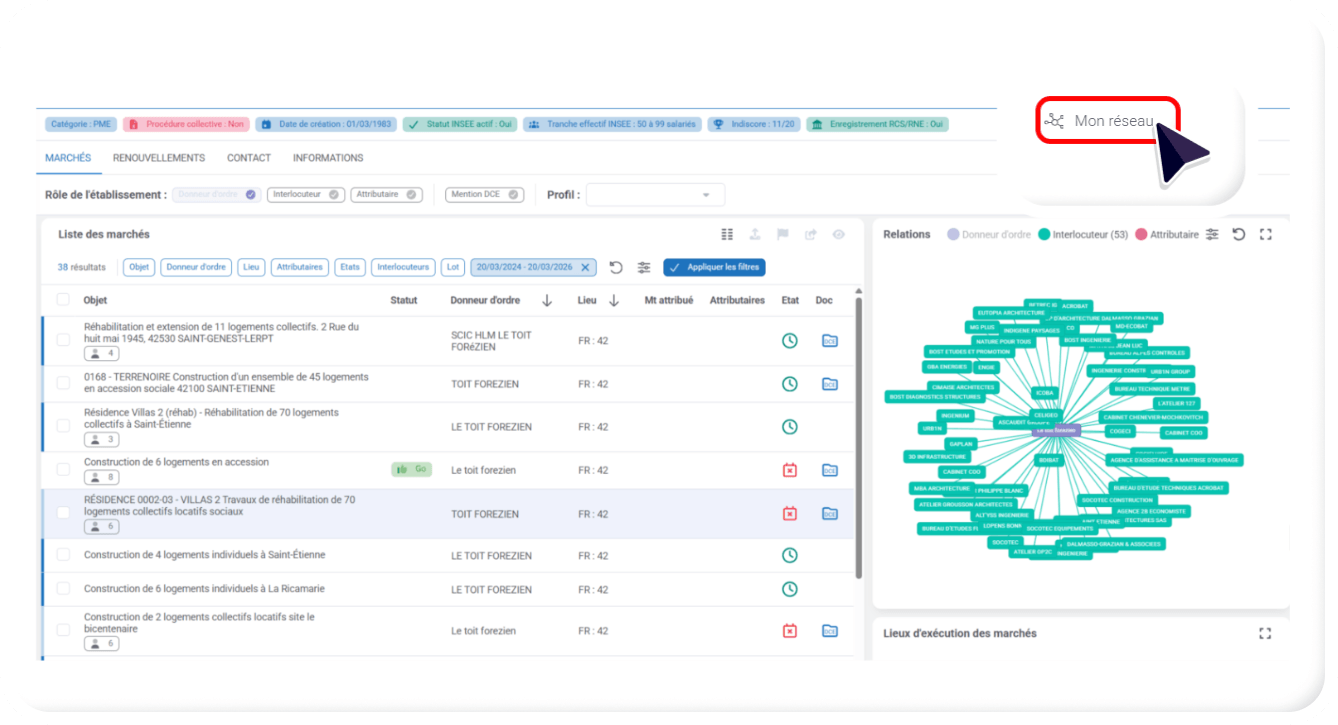Image resolution: width=1338 pixels, height=725 pixels.
Task: Open the DCE document for first market row
Action: click(829, 341)
